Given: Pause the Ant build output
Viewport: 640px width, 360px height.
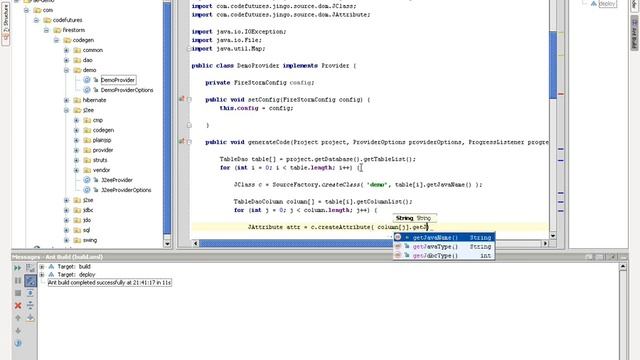Looking at the screenshot, I should [18, 281].
